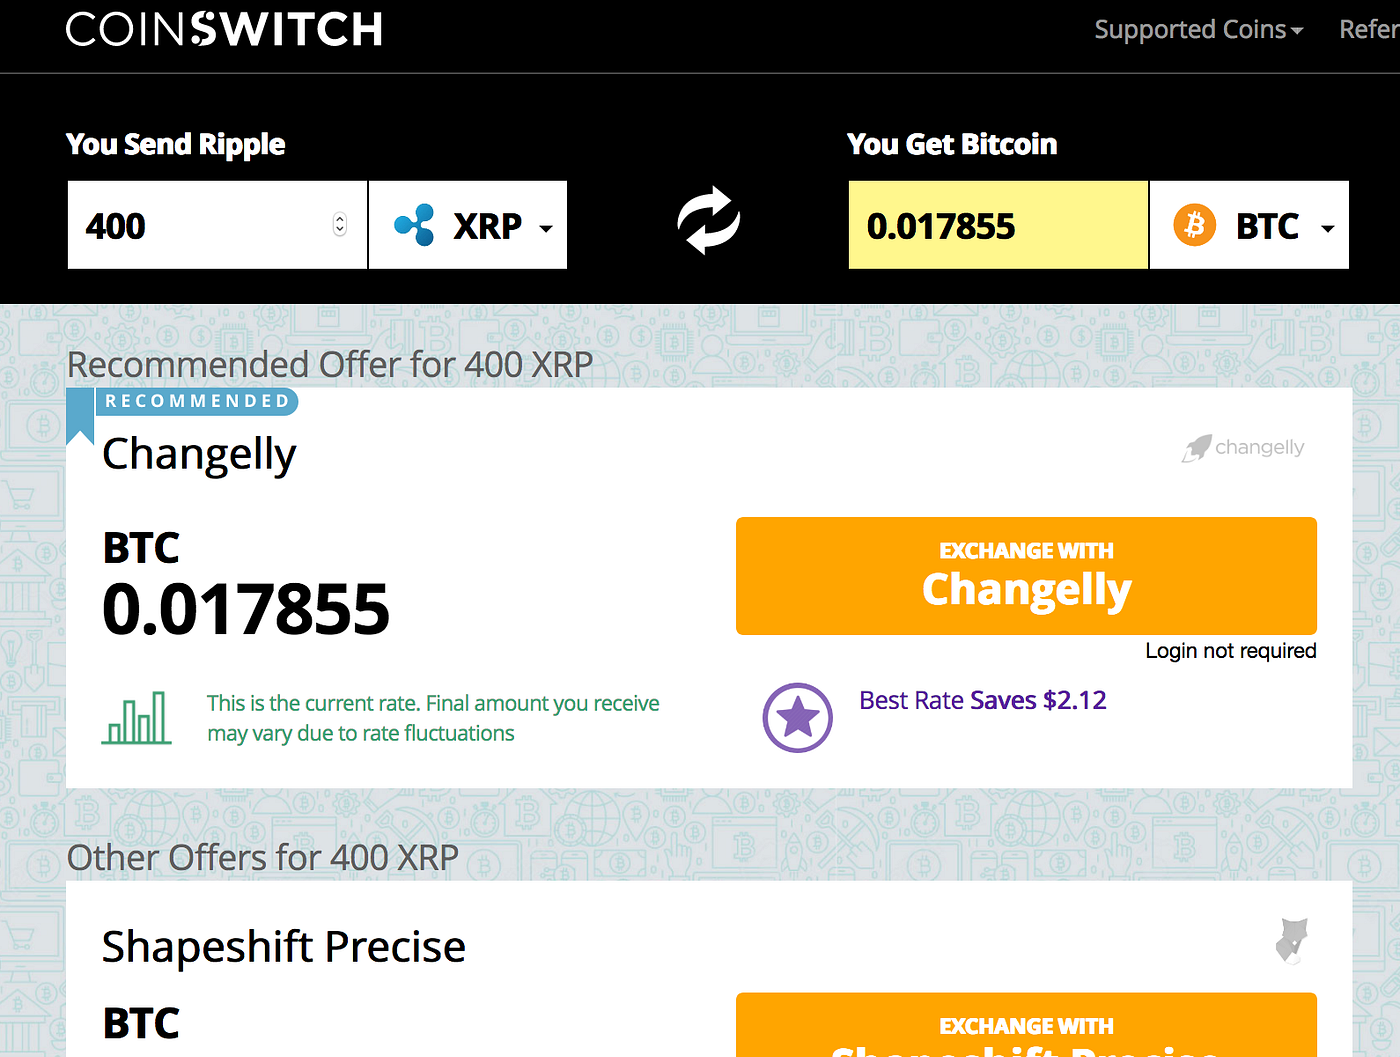This screenshot has height=1057, width=1400.
Task: Click the Shapeshift fox icon
Action: (1292, 941)
